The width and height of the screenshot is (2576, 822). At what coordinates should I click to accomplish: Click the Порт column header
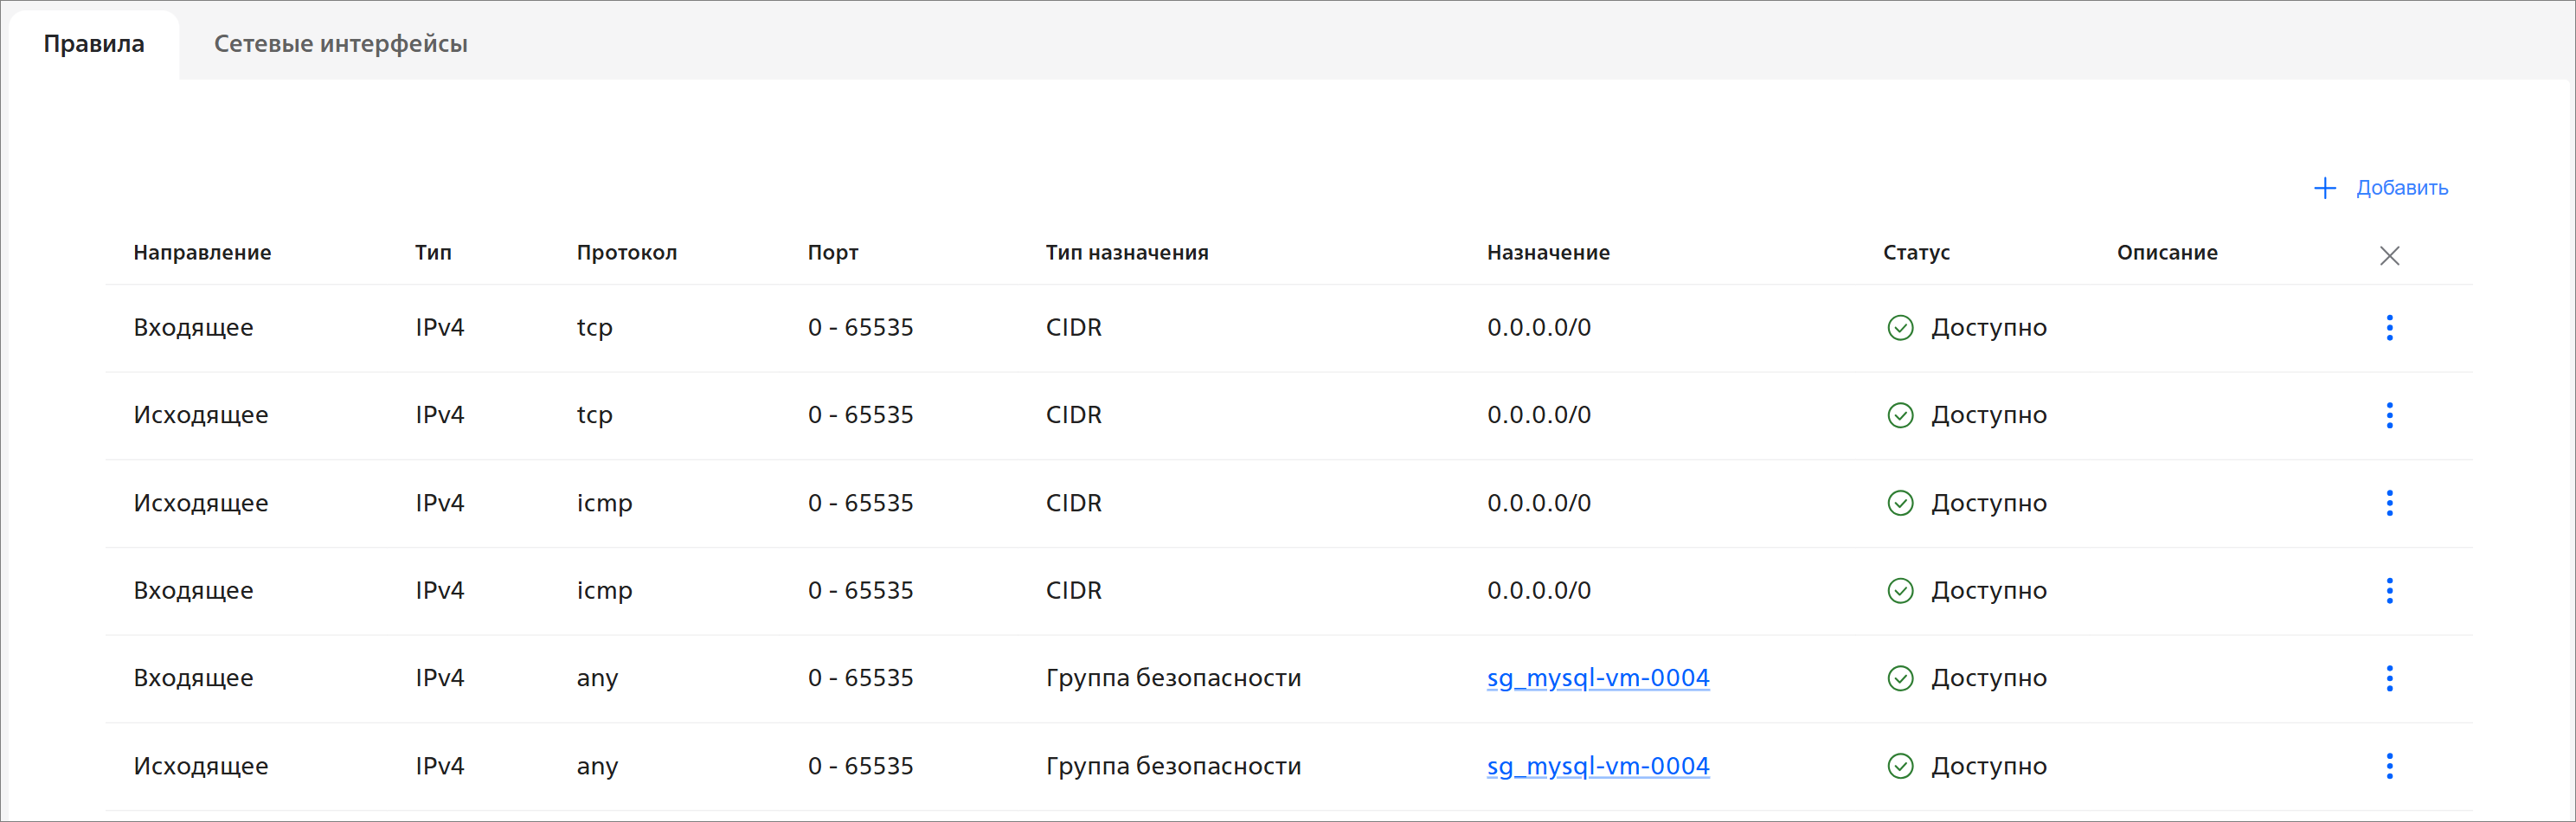point(832,253)
